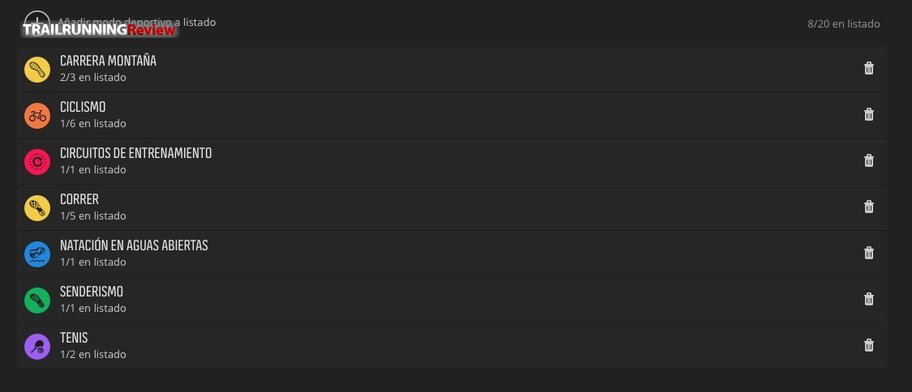Expand the Tenis sport mode entry

pos(452,346)
